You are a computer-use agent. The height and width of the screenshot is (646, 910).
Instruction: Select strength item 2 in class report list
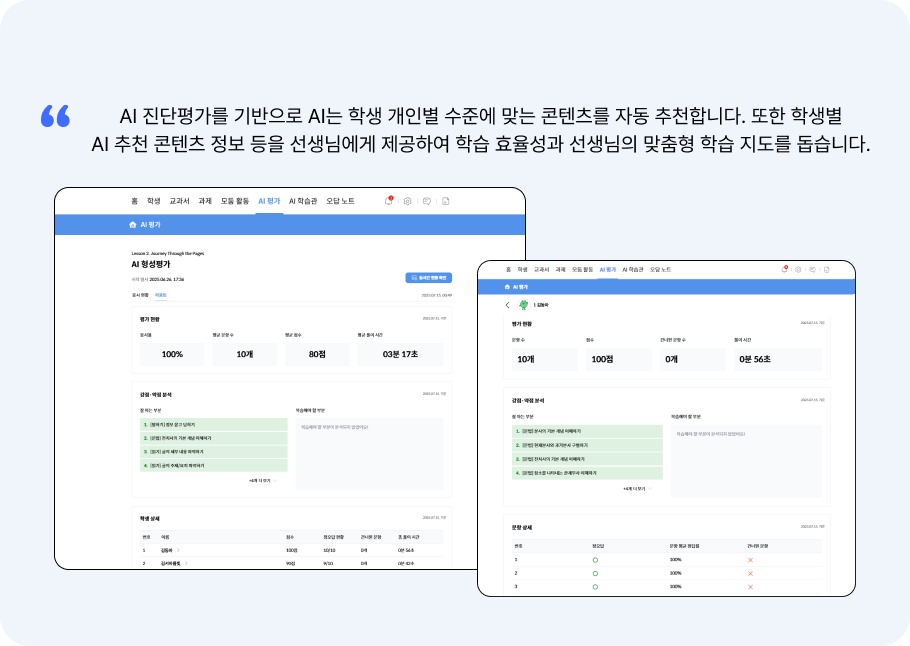214,438
